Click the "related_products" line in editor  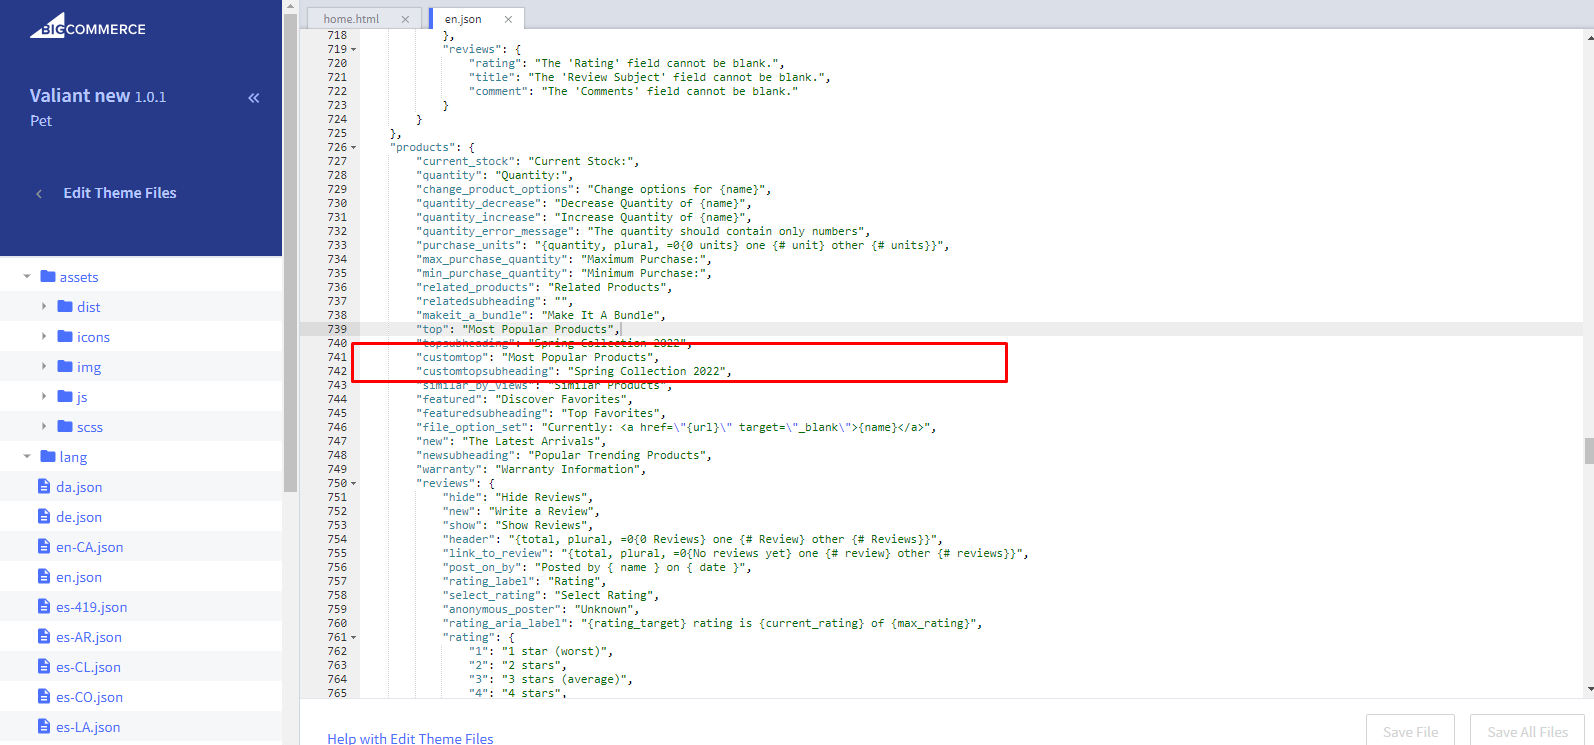pyautogui.click(x=544, y=287)
